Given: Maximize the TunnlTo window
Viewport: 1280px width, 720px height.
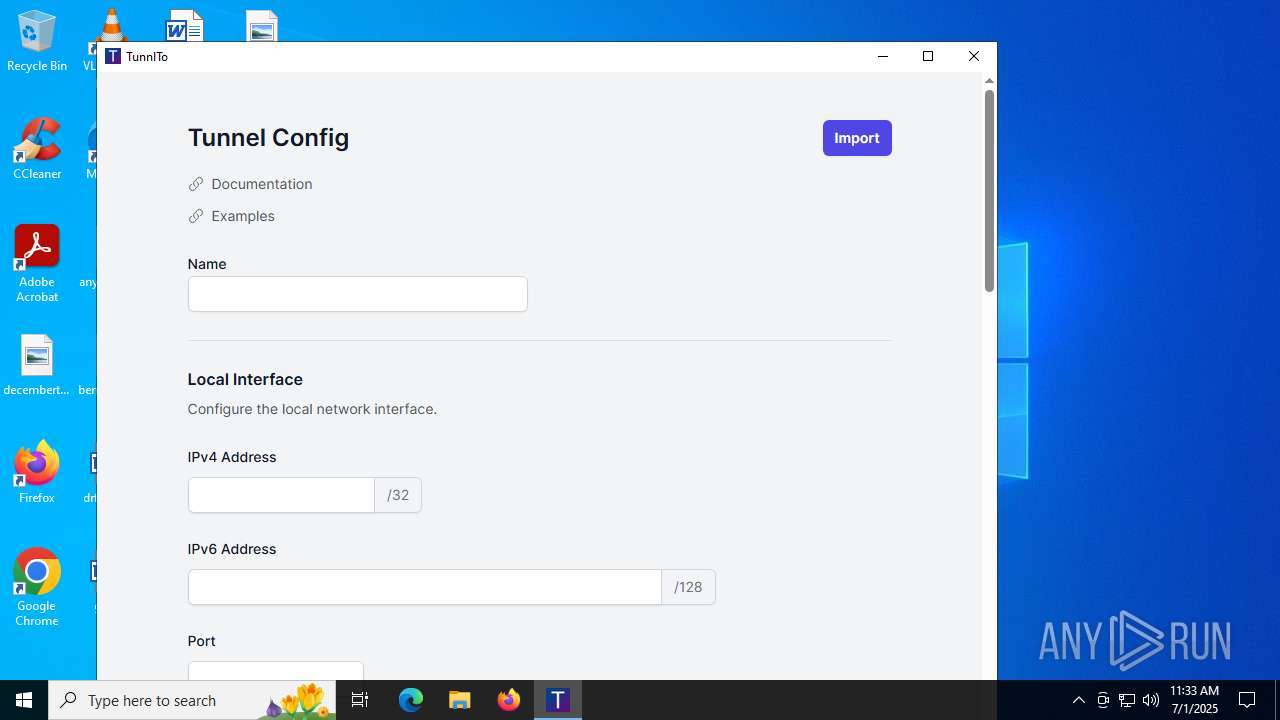Looking at the screenshot, I should [x=928, y=56].
